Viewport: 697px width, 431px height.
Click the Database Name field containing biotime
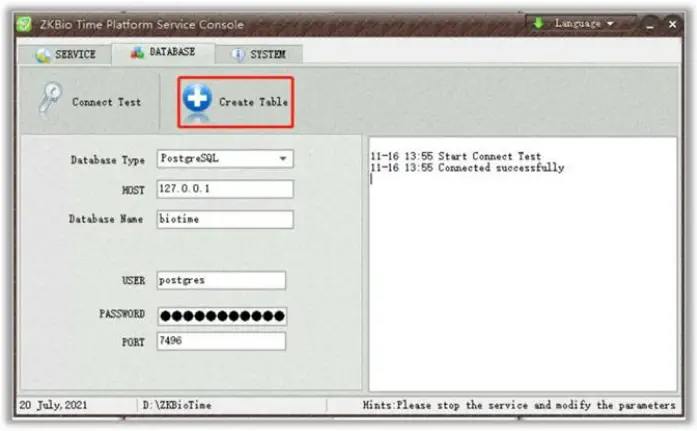click(x=225, y=219)
